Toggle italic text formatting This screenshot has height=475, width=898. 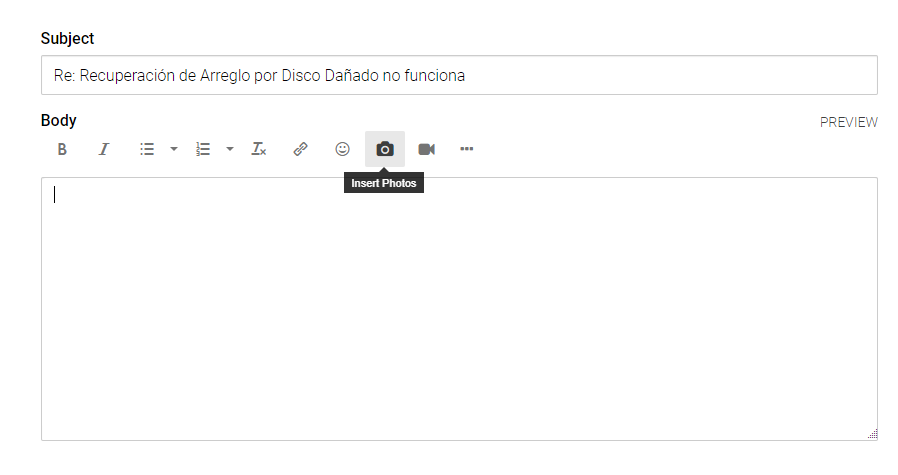click(x=104, y=150)
